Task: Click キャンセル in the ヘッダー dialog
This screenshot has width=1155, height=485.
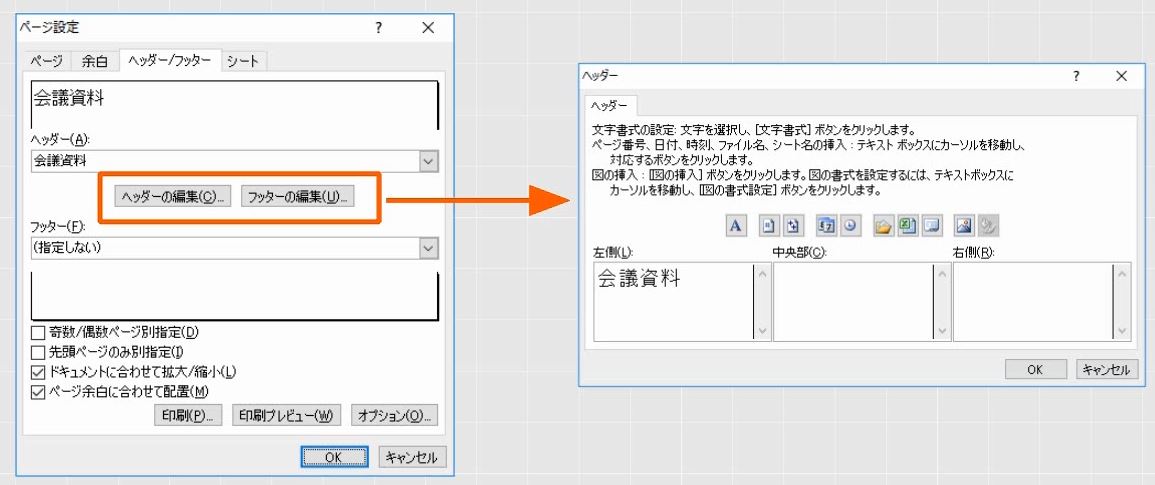Action: pos(1107,369)
